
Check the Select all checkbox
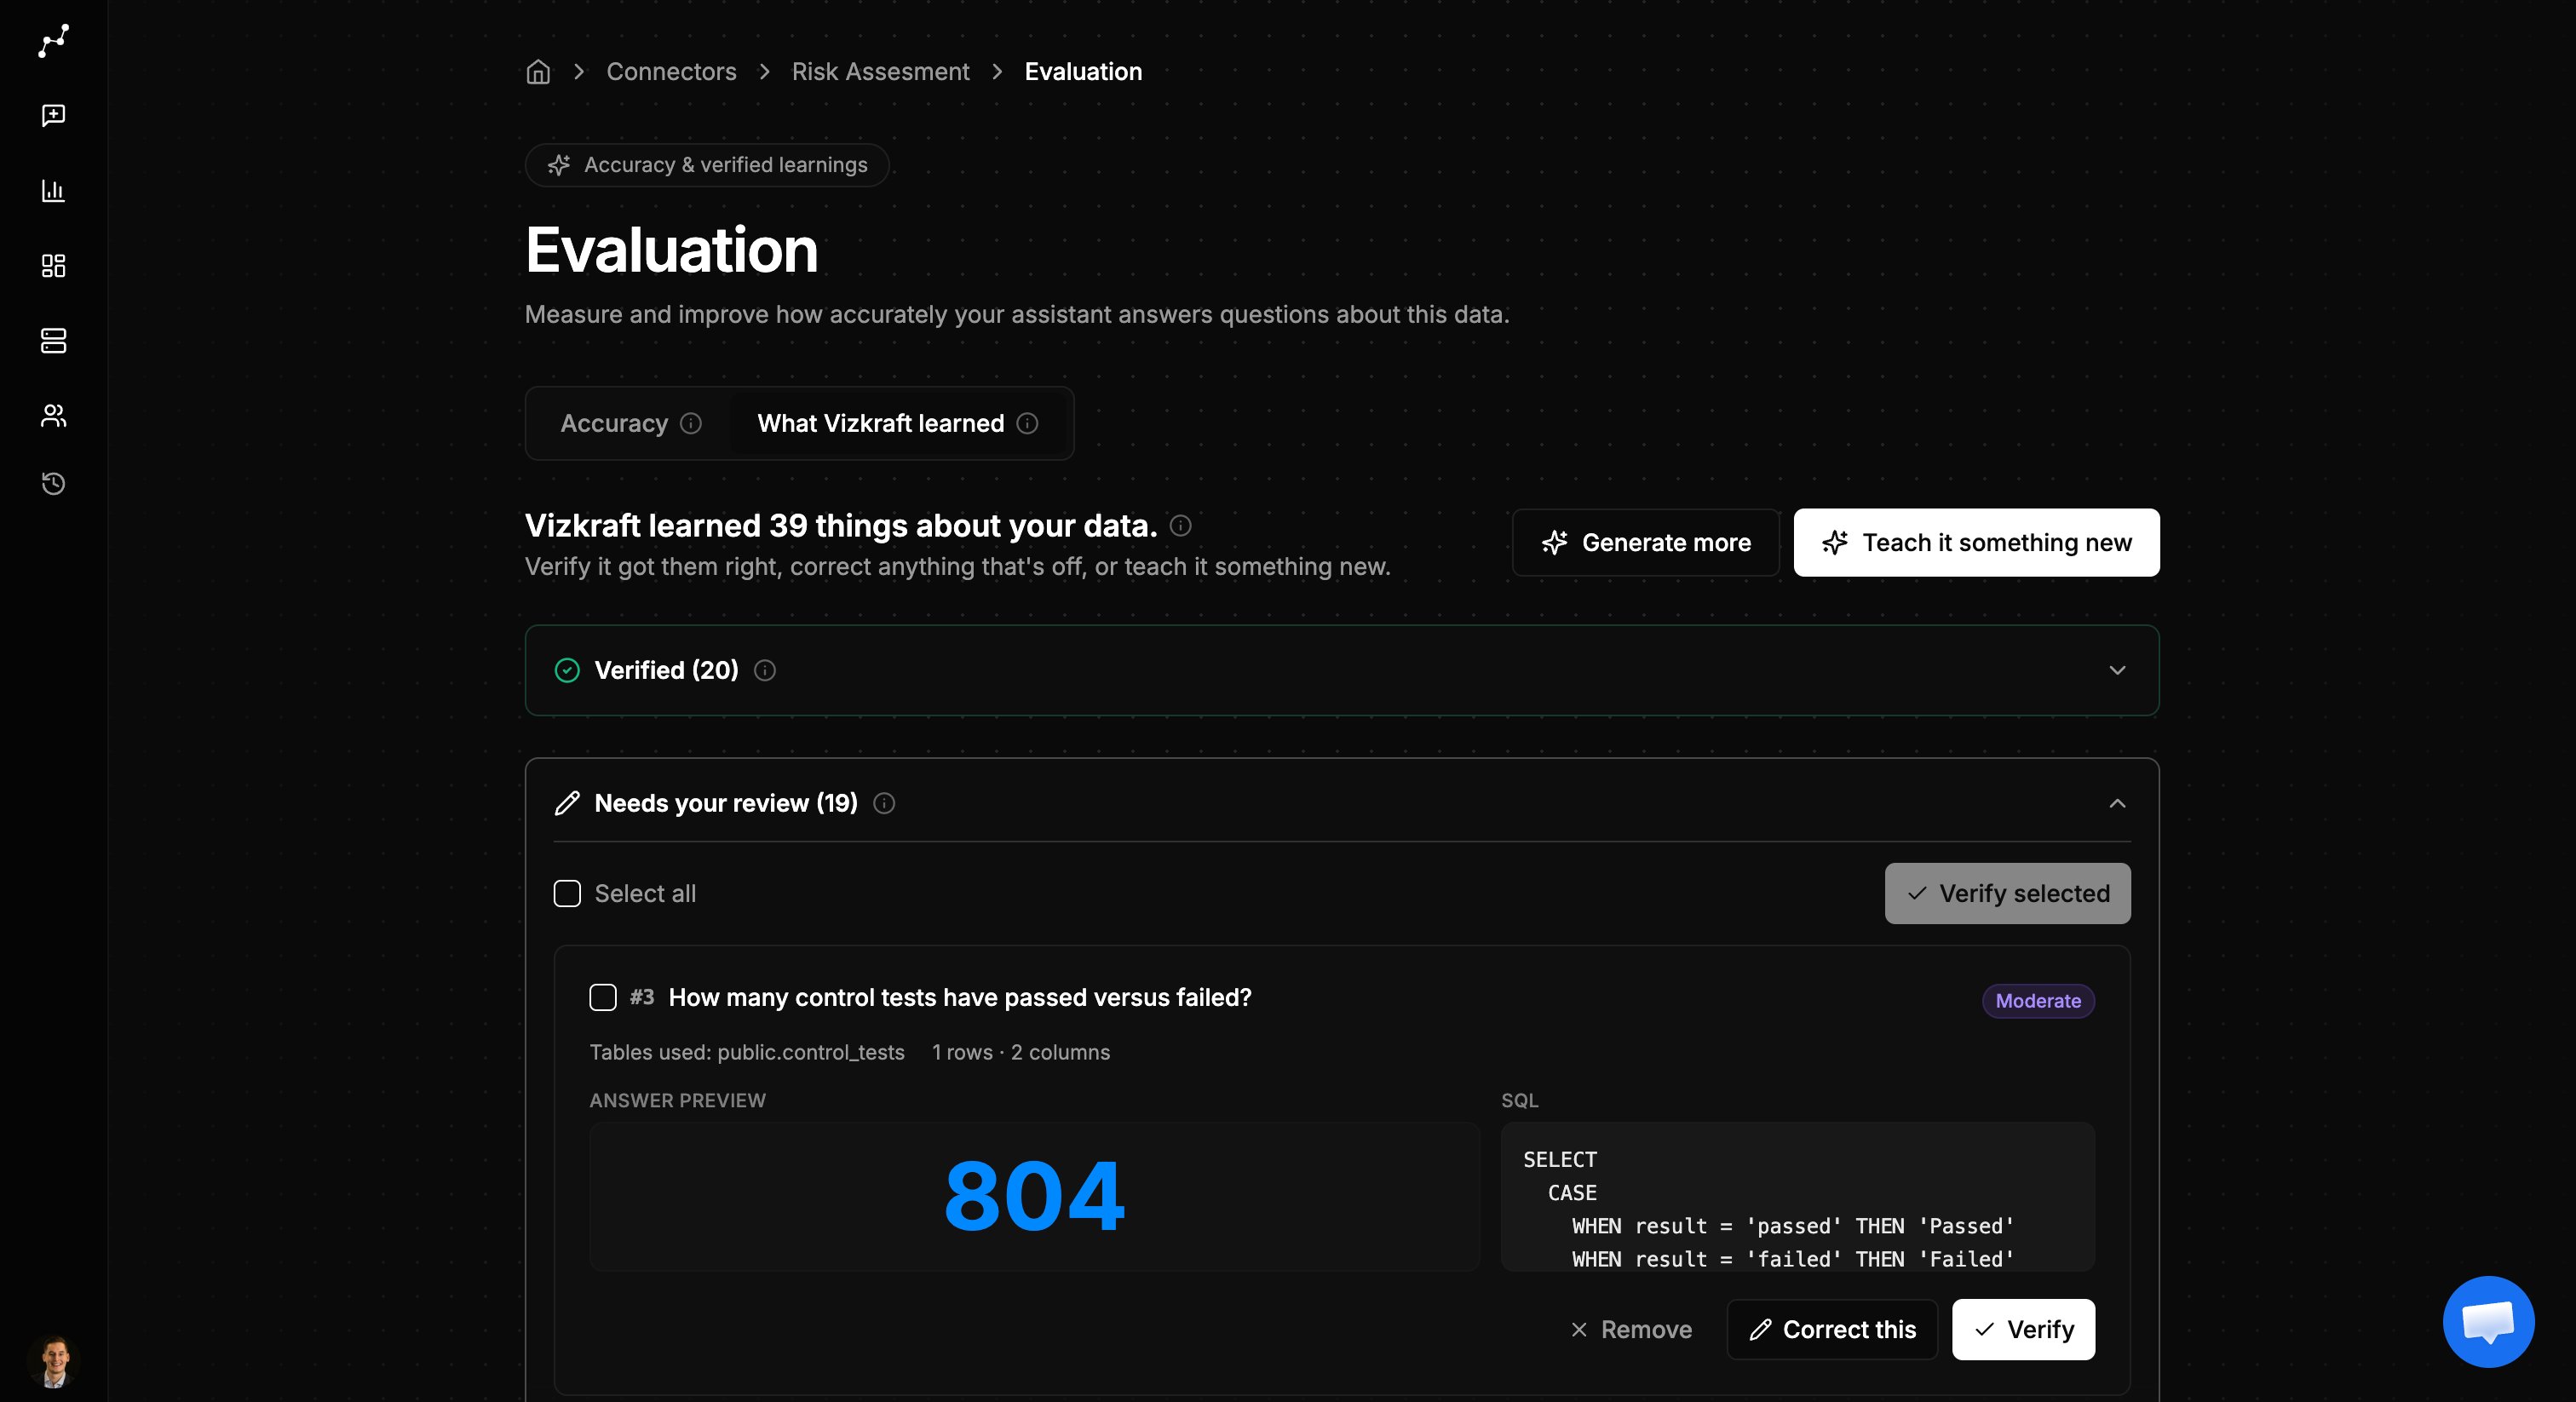coord(567,894)
